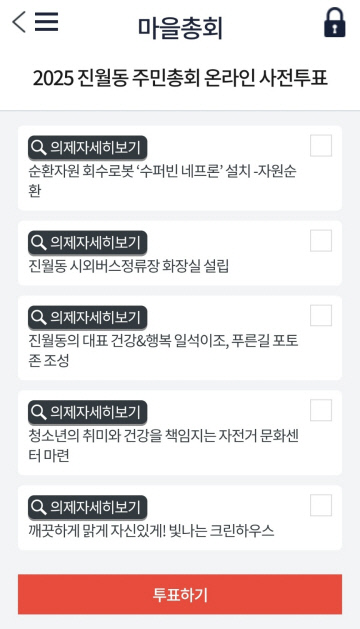Select the agenda text 진월동 시외버스정류장 화장실 설립

128,266
